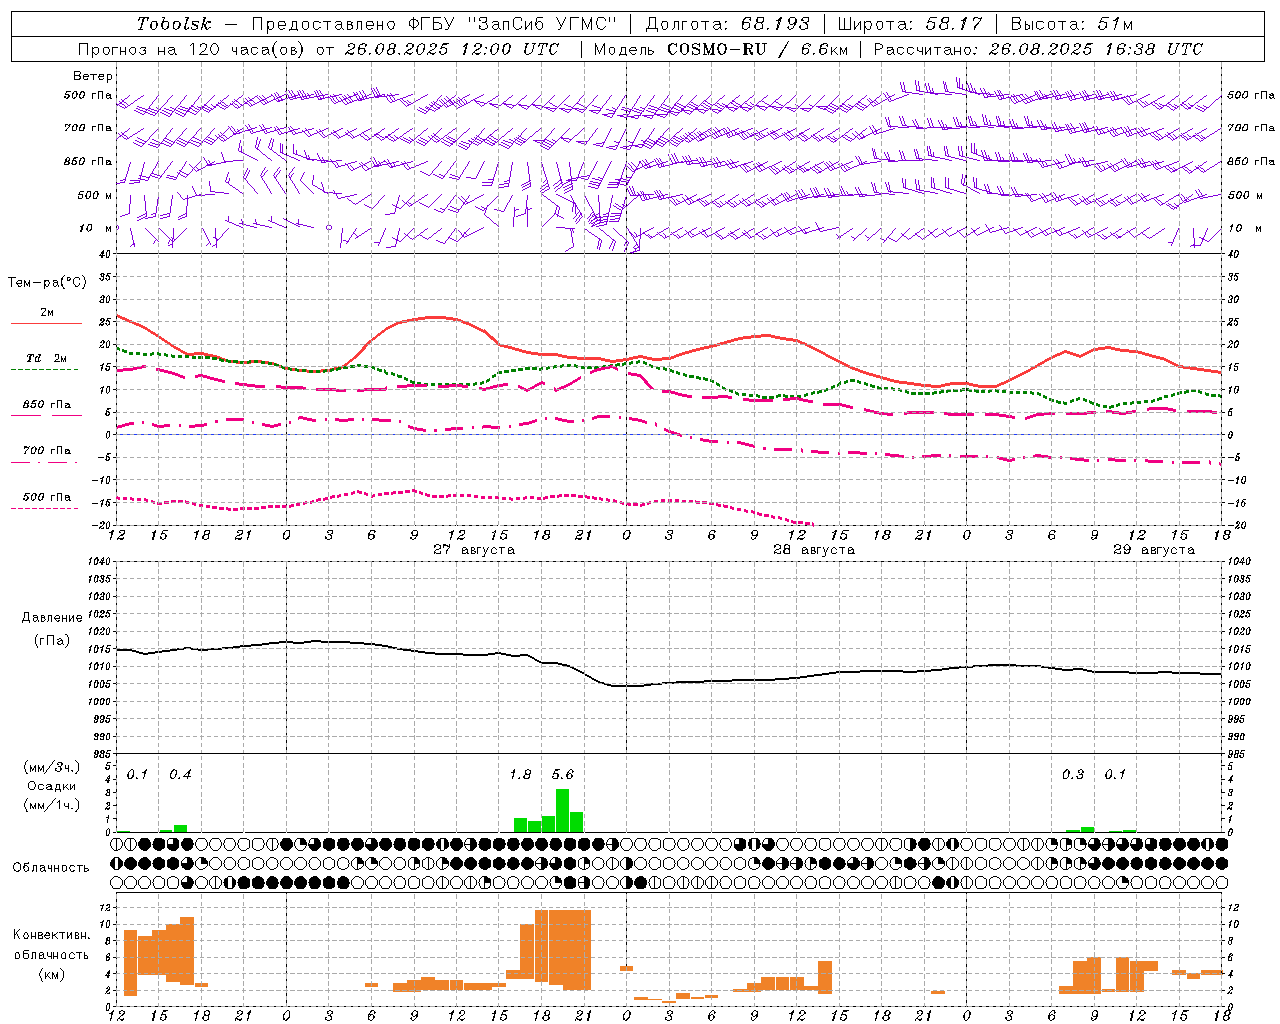This screenshot has width=1280, height=1024.
Task: Click the Тем-ра(°C) axis label
Action: 48,283
